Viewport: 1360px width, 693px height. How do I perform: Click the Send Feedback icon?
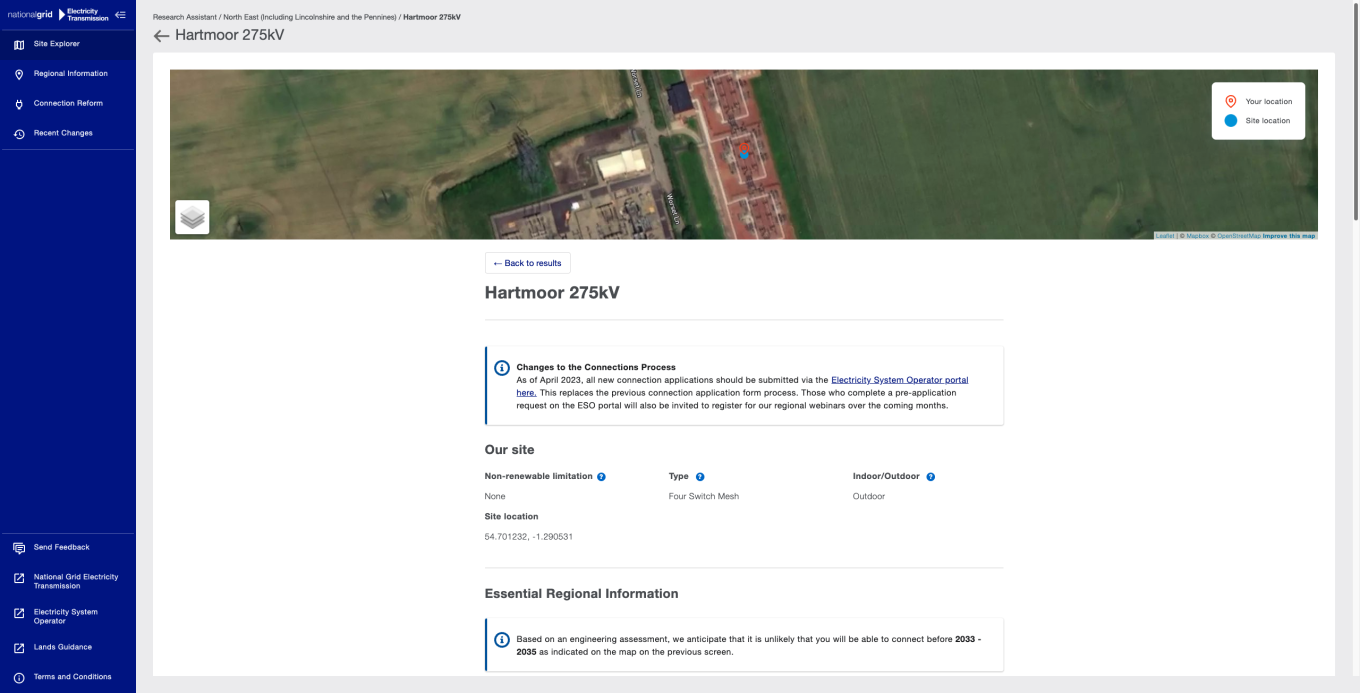coord(19,548)
